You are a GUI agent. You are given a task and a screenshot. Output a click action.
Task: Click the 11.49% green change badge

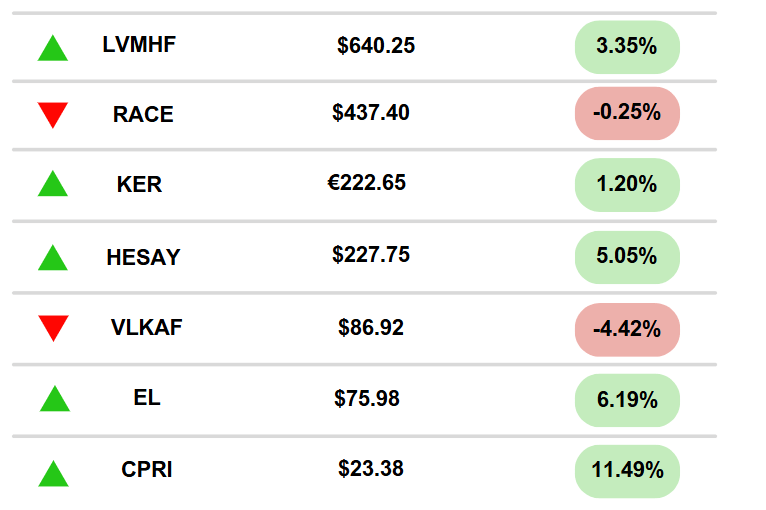point(627,472)
